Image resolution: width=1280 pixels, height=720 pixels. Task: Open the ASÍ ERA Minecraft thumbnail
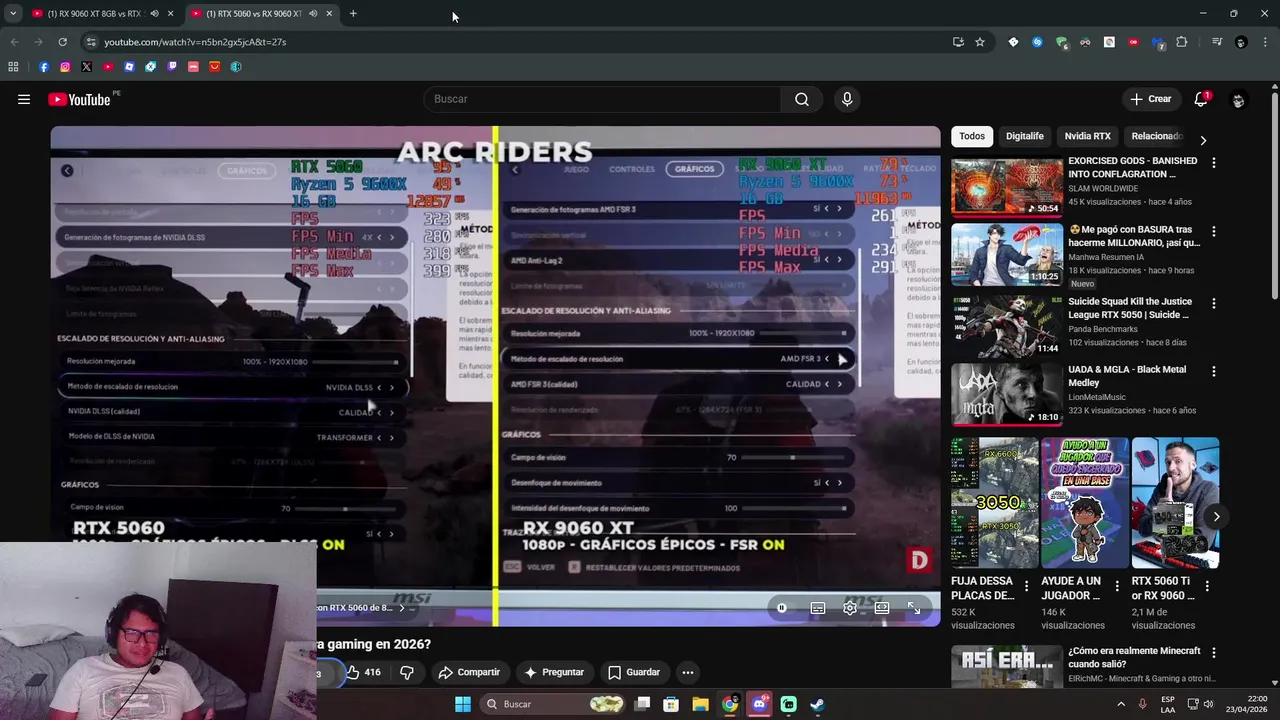(x=1007, y=667)
